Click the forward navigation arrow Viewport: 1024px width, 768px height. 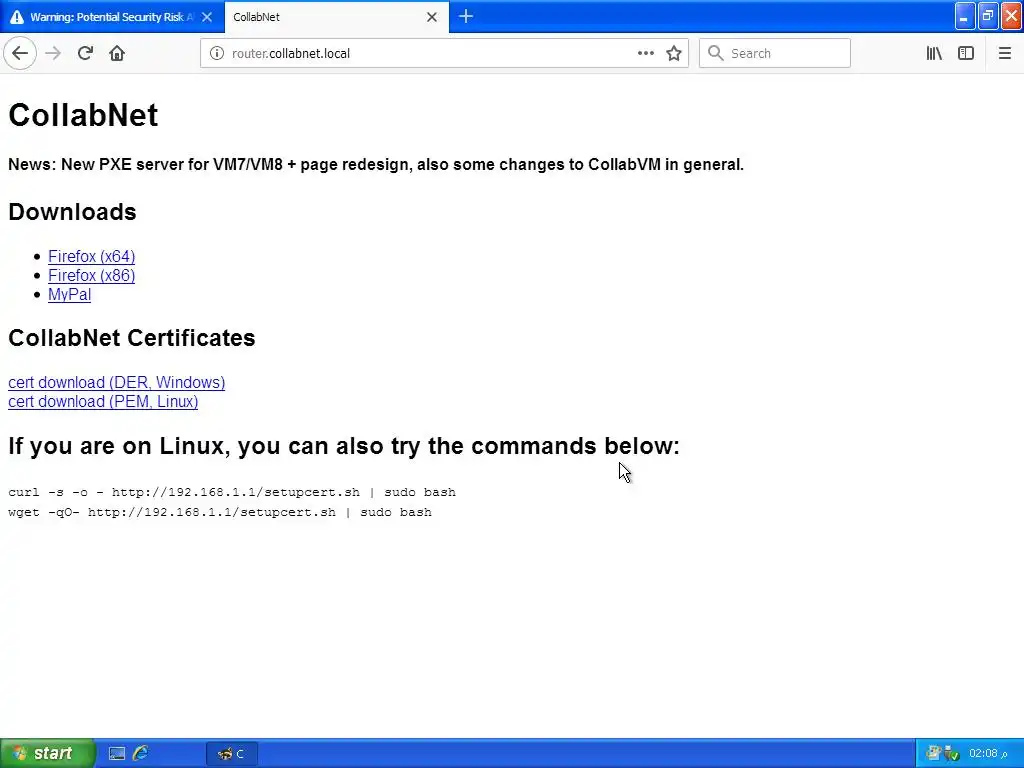click(x=53, y=53)
